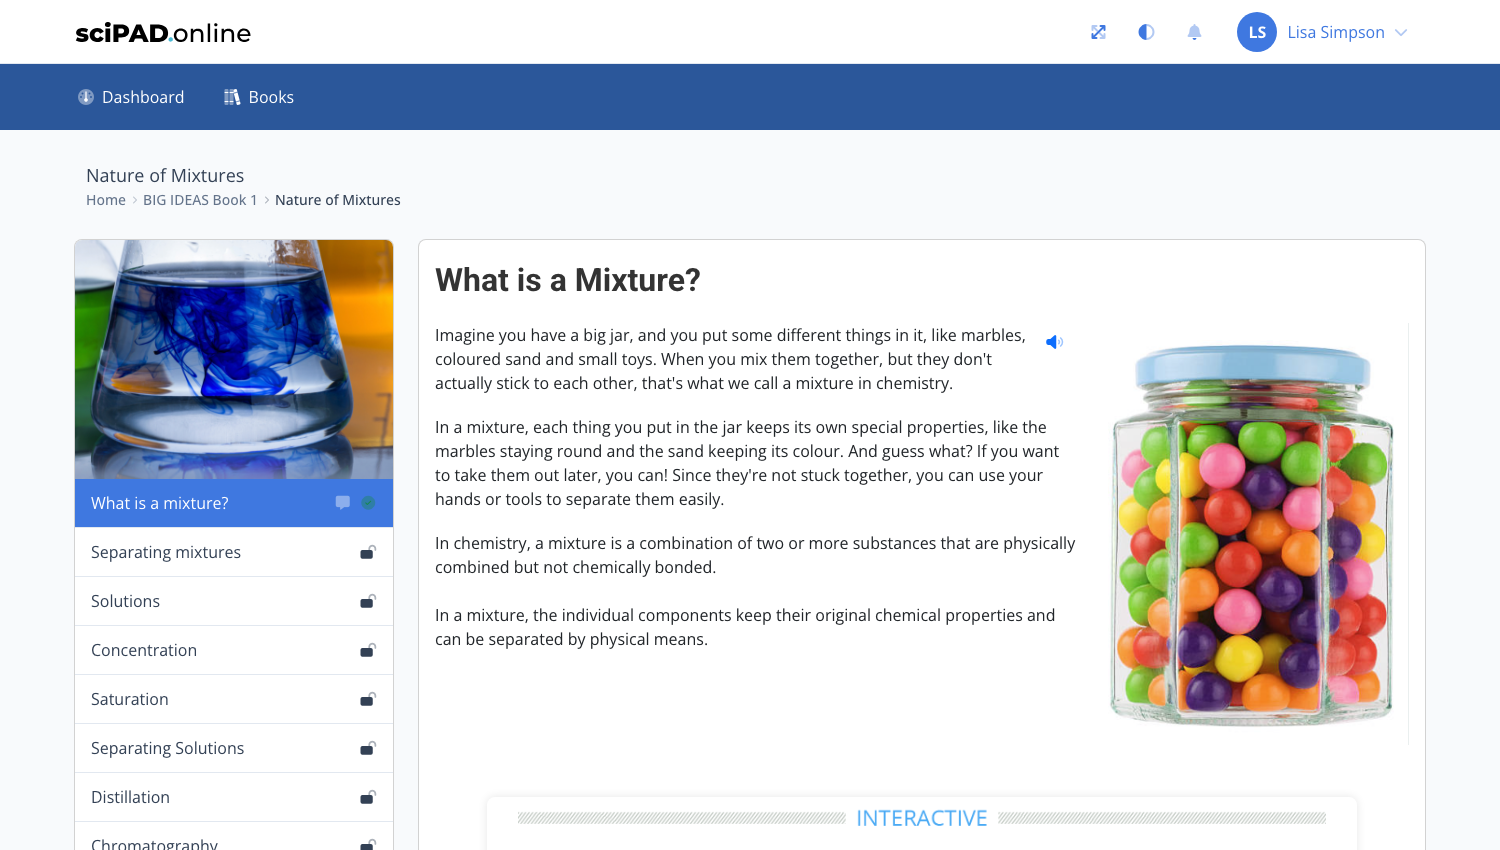Viewport: 1500px width, 850px height.
Task: Click the flask book cover image
Action: (234, 359)
